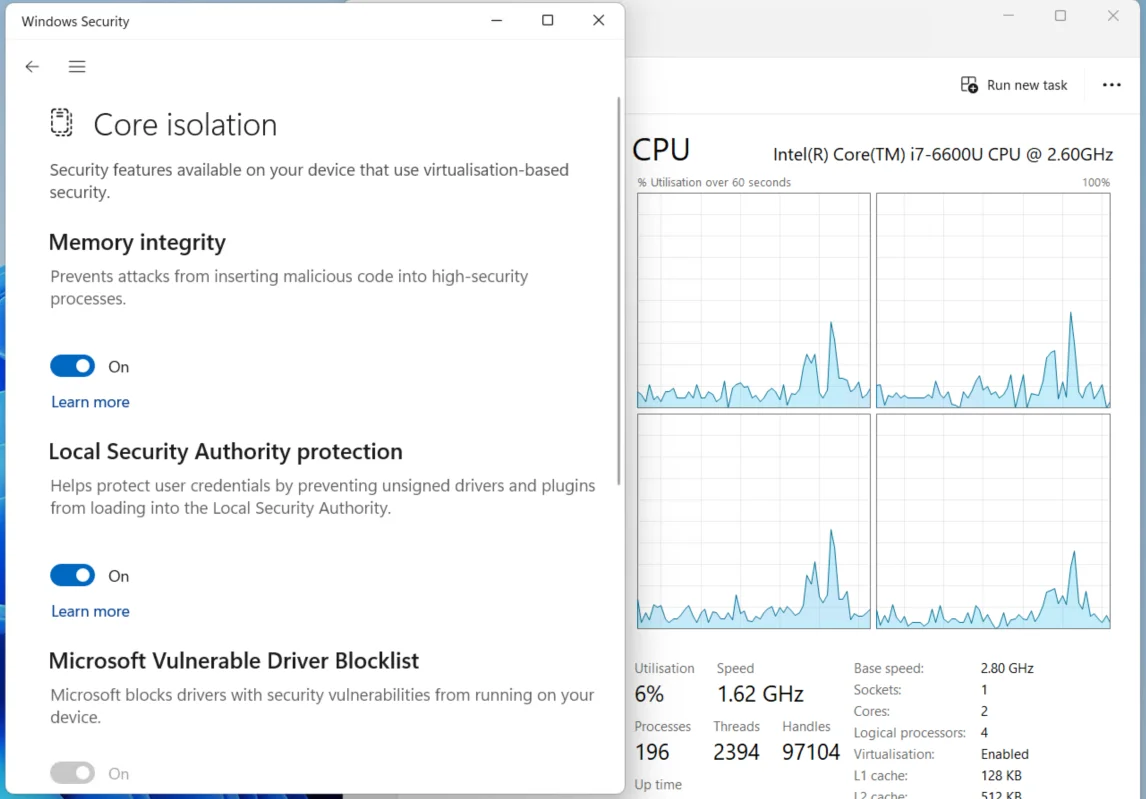Viewport: 1146px width, 799px height.
Task: Click the Sockets label
Action: (x=877, y=690)
